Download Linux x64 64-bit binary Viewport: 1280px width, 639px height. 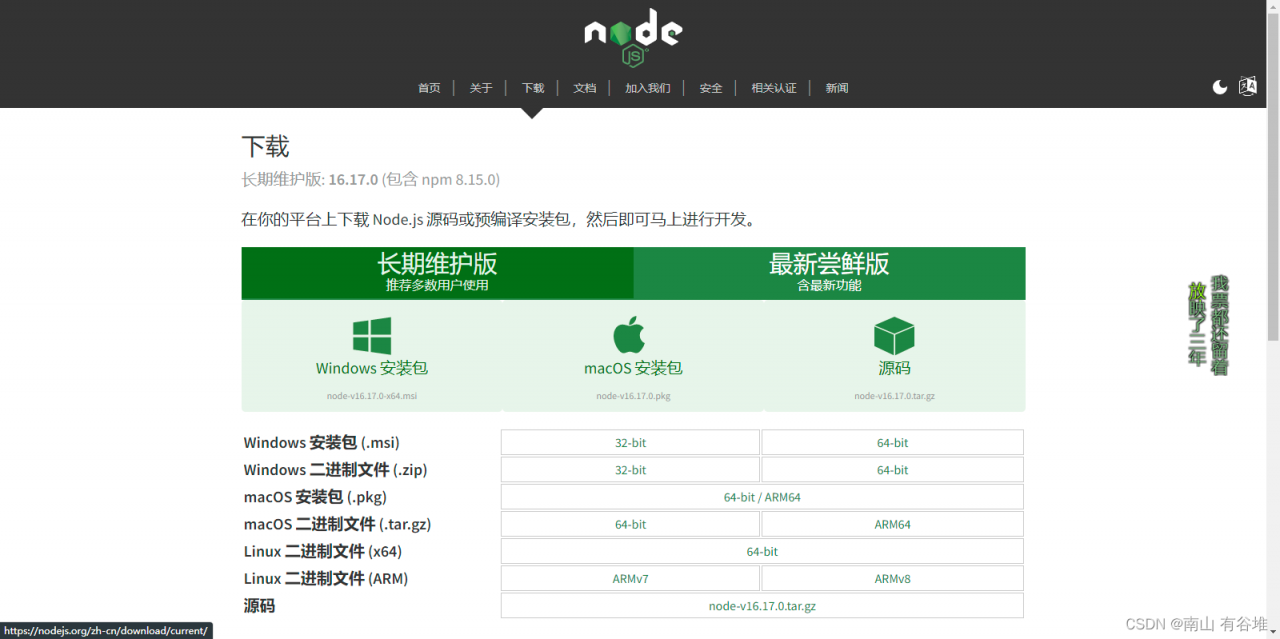click(762, 551)
